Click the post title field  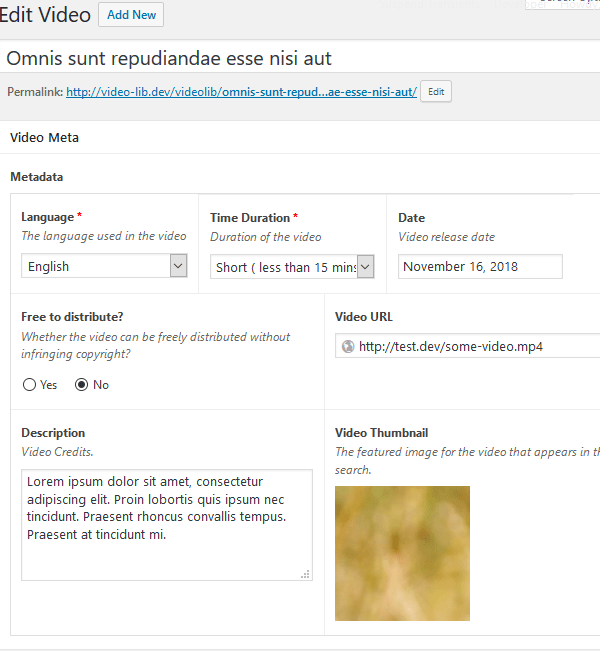(300, 58)
